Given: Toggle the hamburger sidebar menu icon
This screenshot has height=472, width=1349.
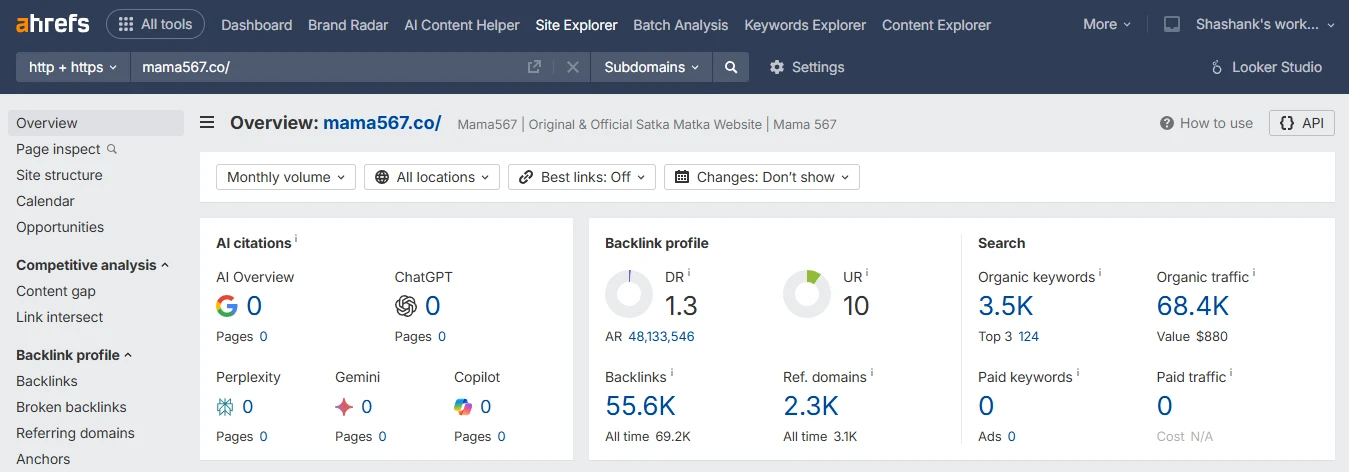Looking at the screenshot, I should [x=207, y=123].
